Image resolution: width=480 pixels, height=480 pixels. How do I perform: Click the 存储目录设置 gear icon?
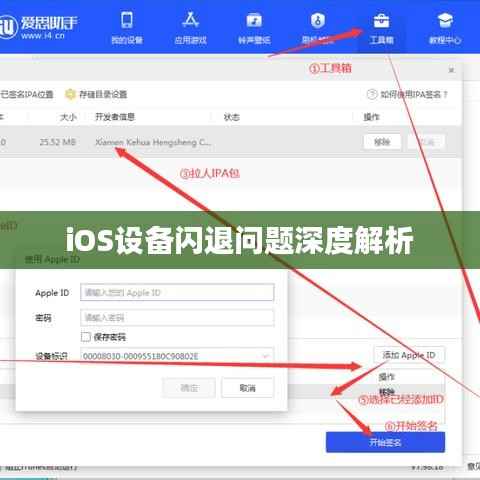point(70,94)
